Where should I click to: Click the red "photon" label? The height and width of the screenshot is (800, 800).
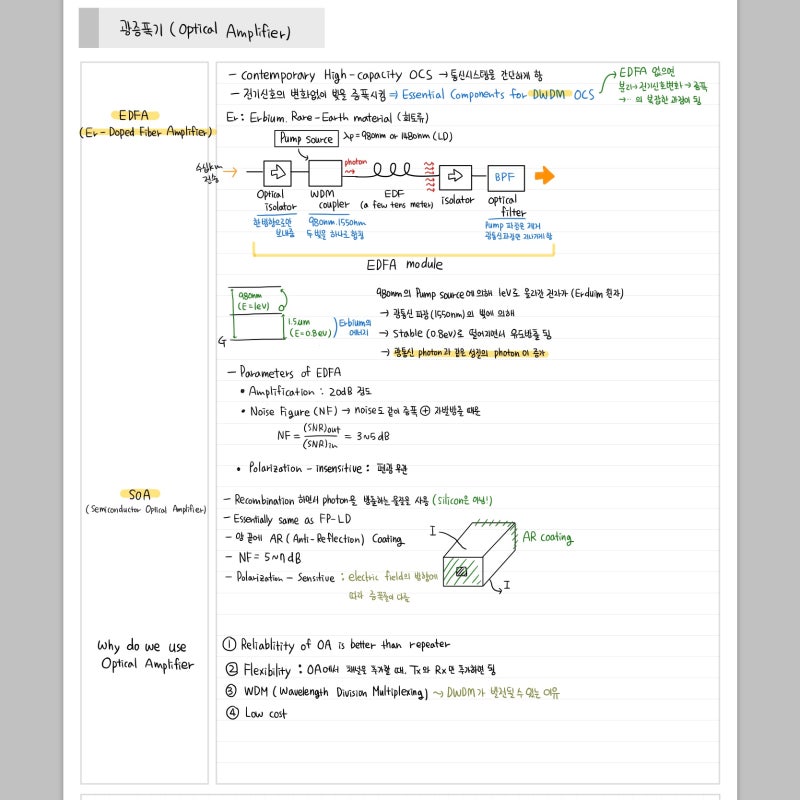(356, 162)
